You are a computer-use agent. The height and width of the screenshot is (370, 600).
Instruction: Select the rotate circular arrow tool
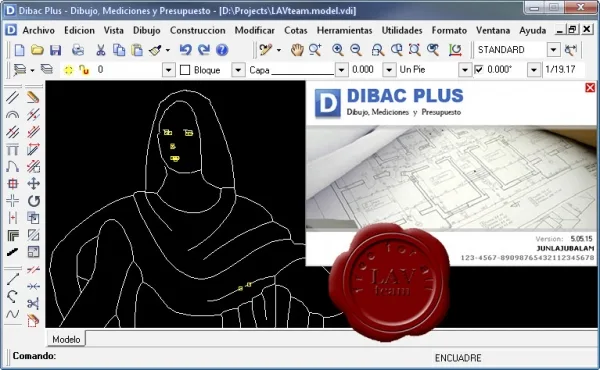(33, 201)
